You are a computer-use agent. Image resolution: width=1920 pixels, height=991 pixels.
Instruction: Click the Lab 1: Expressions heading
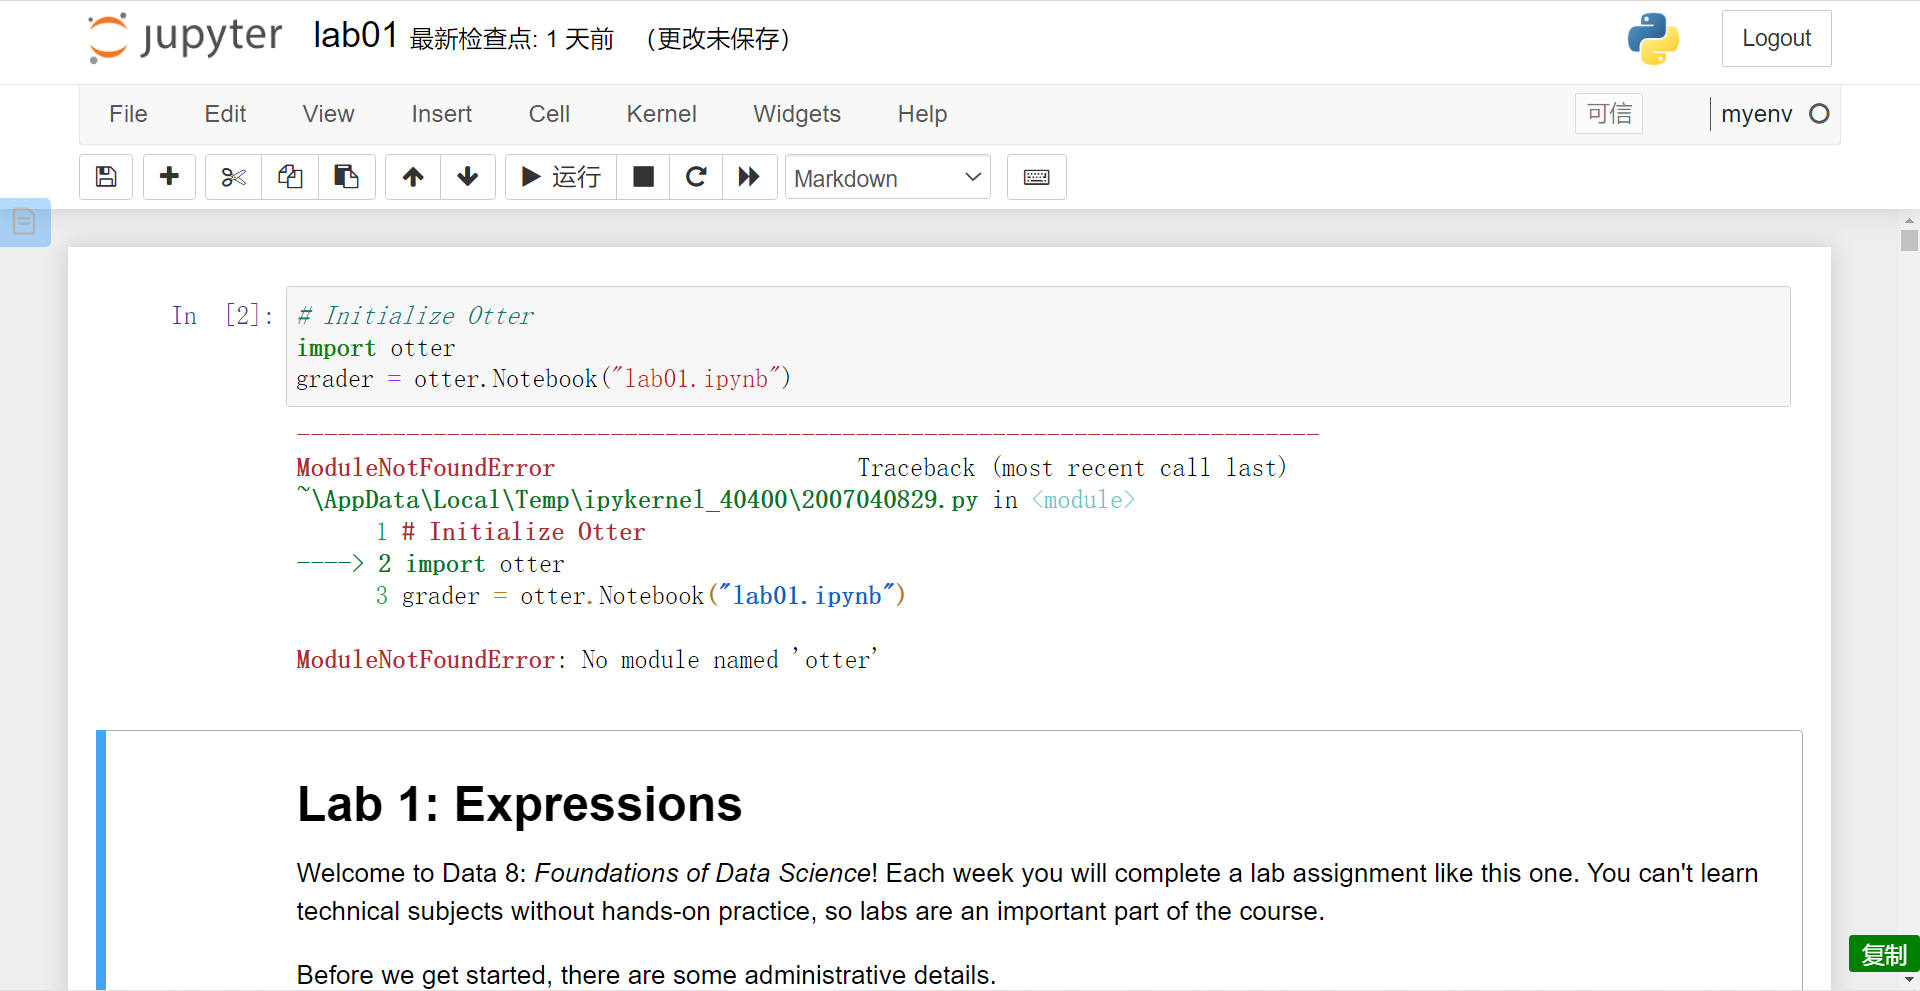(x=519, y=804)
